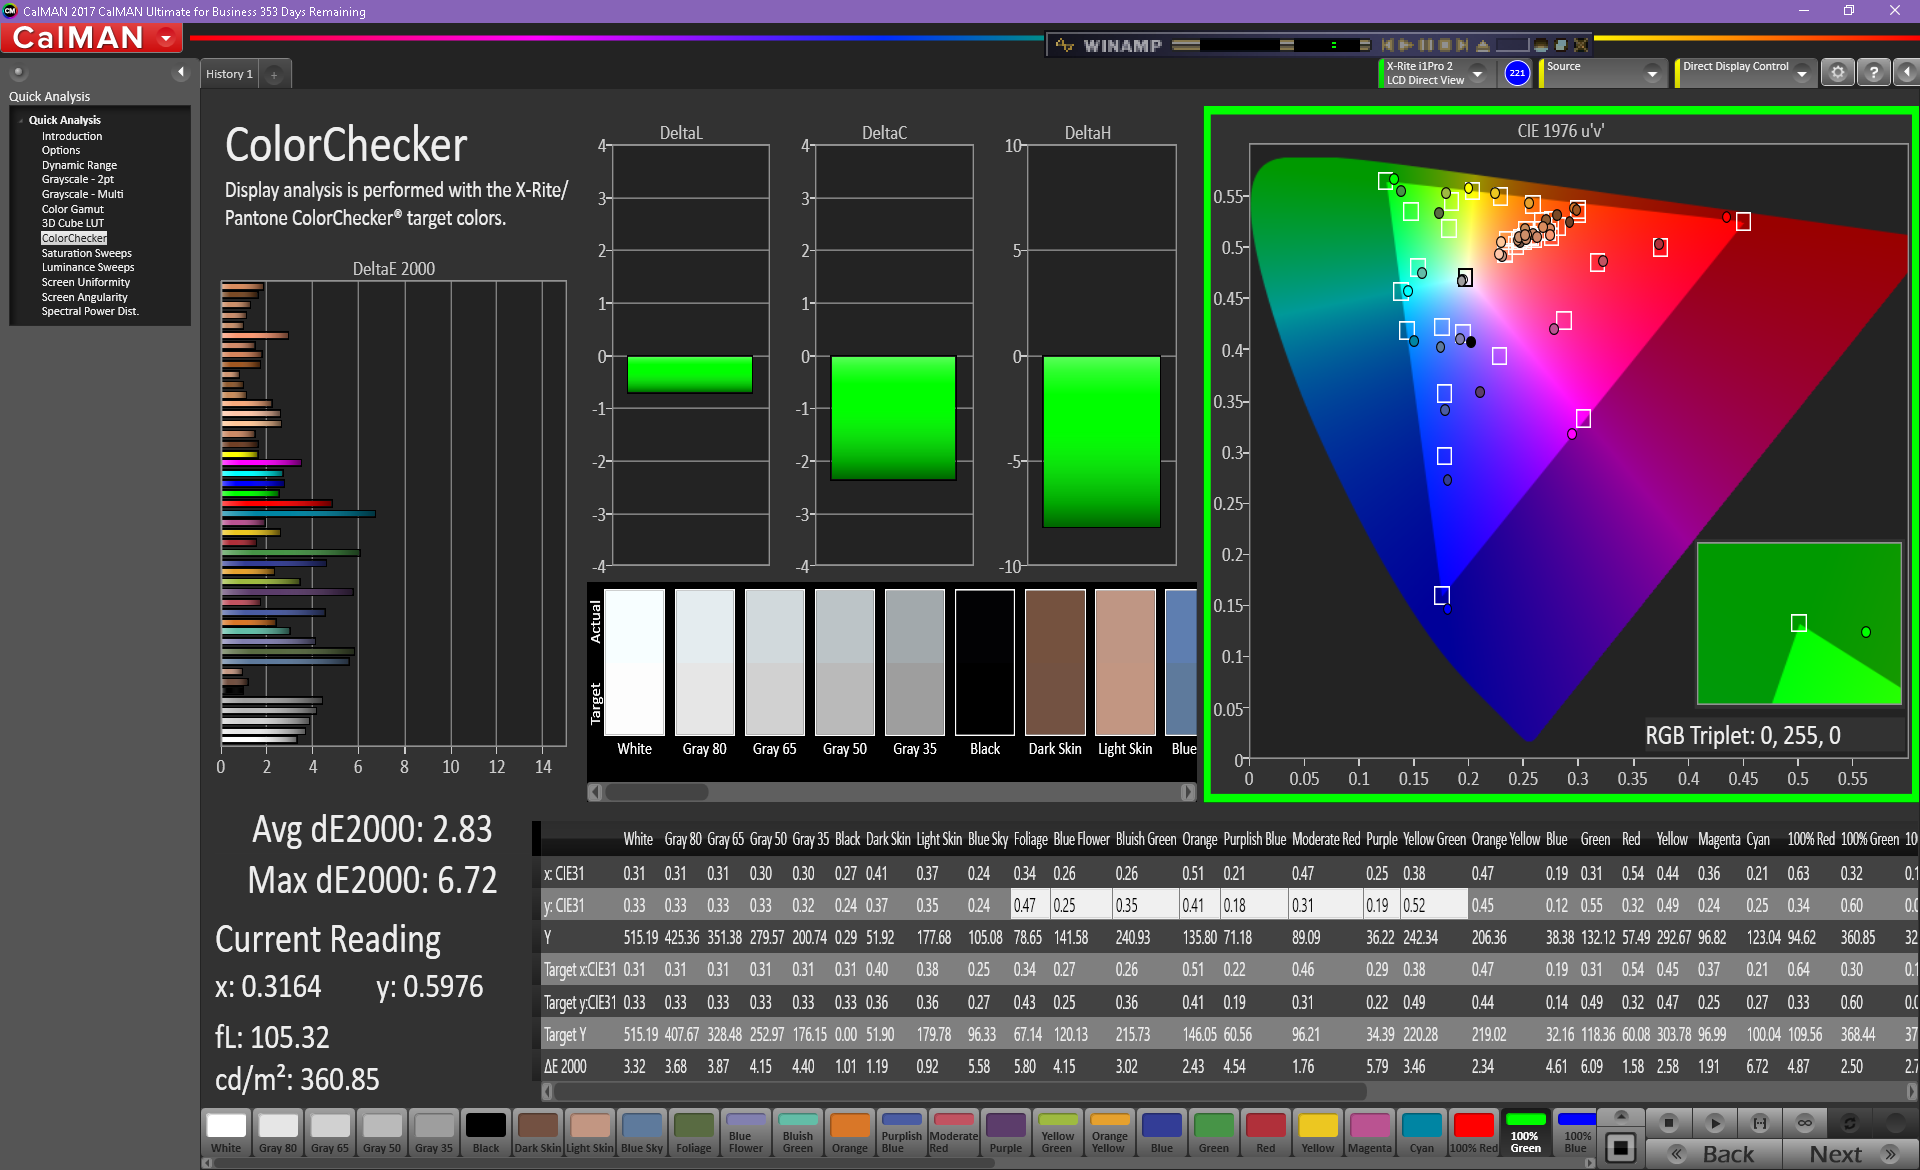The height and width of the screenshot is (1170, 1920).
Task: Click the read series bracket icon
Action: [x=1760, y=1123]
